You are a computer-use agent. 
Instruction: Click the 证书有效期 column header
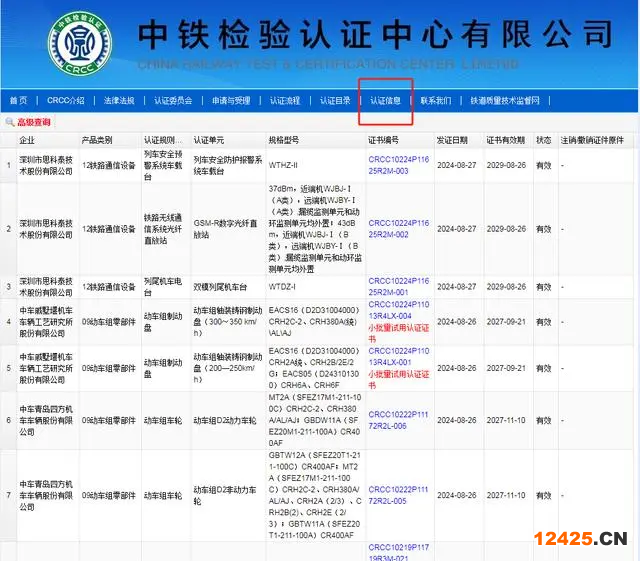tap(505, 140)
